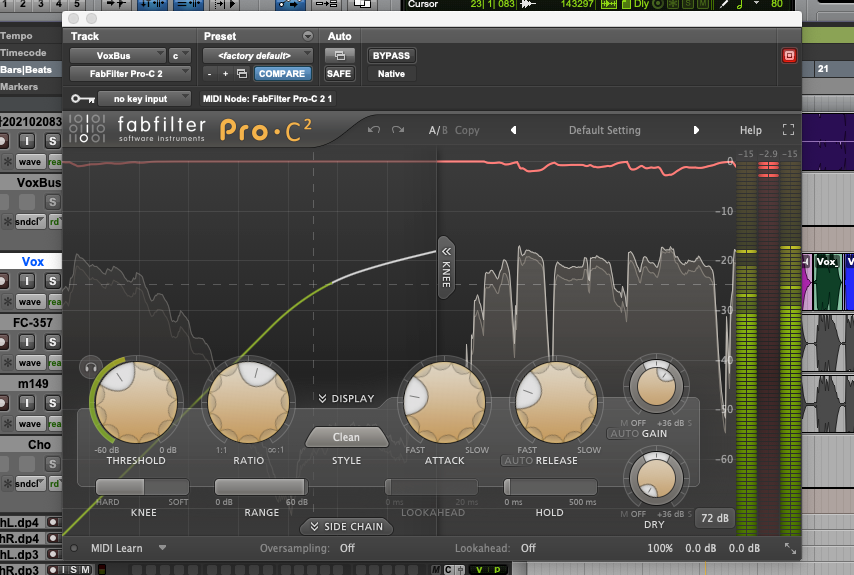Go to the previous preset arrow
The height and width of the screenshot is (575, 854).
tap(513, 130)
